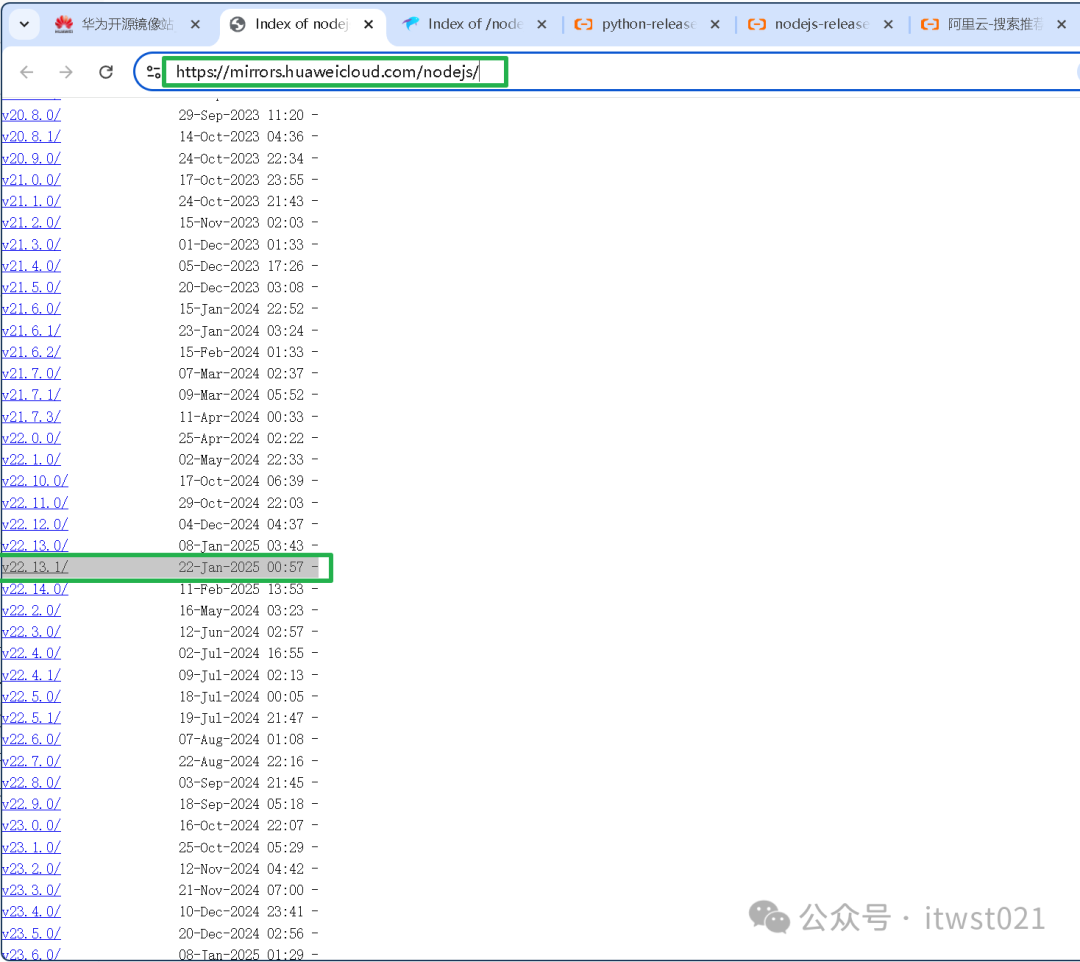Viewport: 1080px width, 962px height.
Task: Open the v22.1.0/ directory link
Action: 31,459
